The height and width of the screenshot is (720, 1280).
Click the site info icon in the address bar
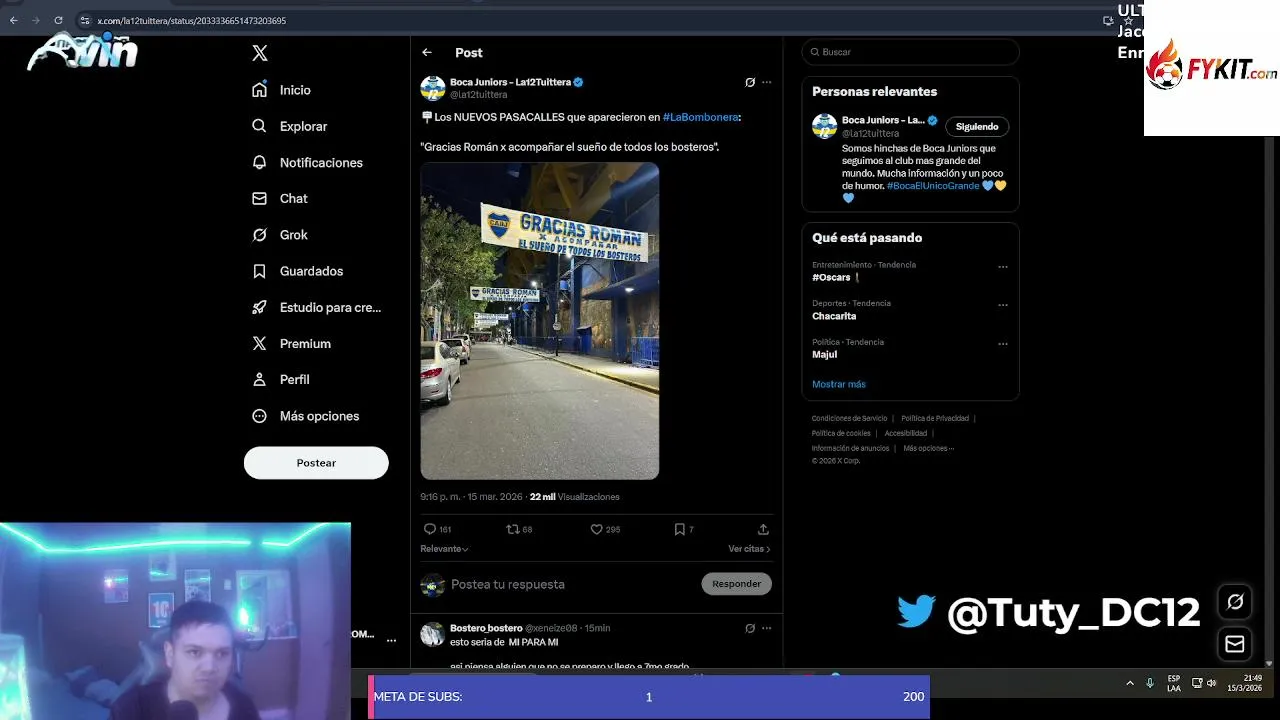coord(85,20)
